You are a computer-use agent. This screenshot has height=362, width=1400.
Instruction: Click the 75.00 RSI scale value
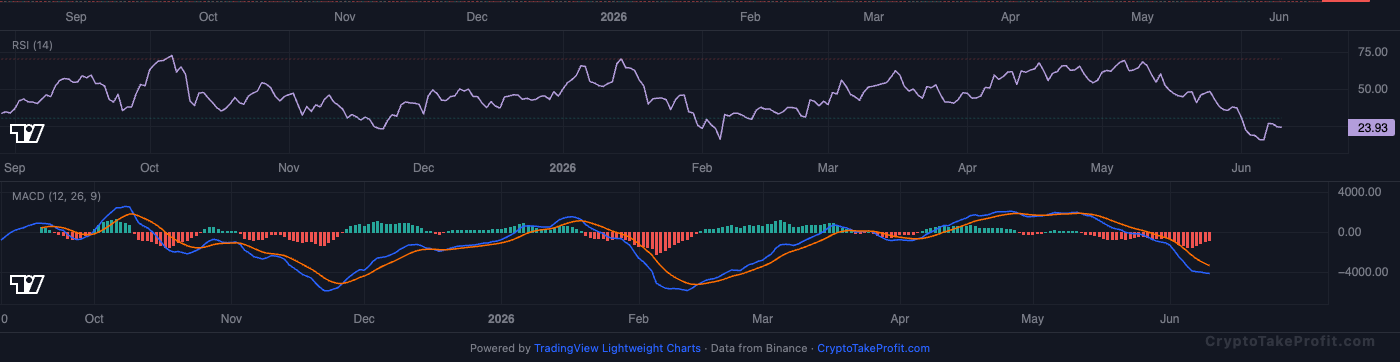1372,52
